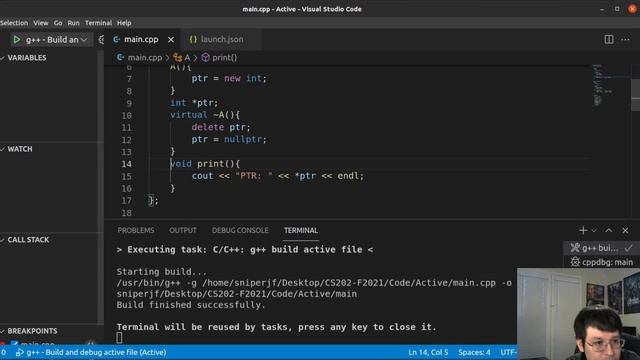Click the Spaces: 4 status item

pos(474,352)
